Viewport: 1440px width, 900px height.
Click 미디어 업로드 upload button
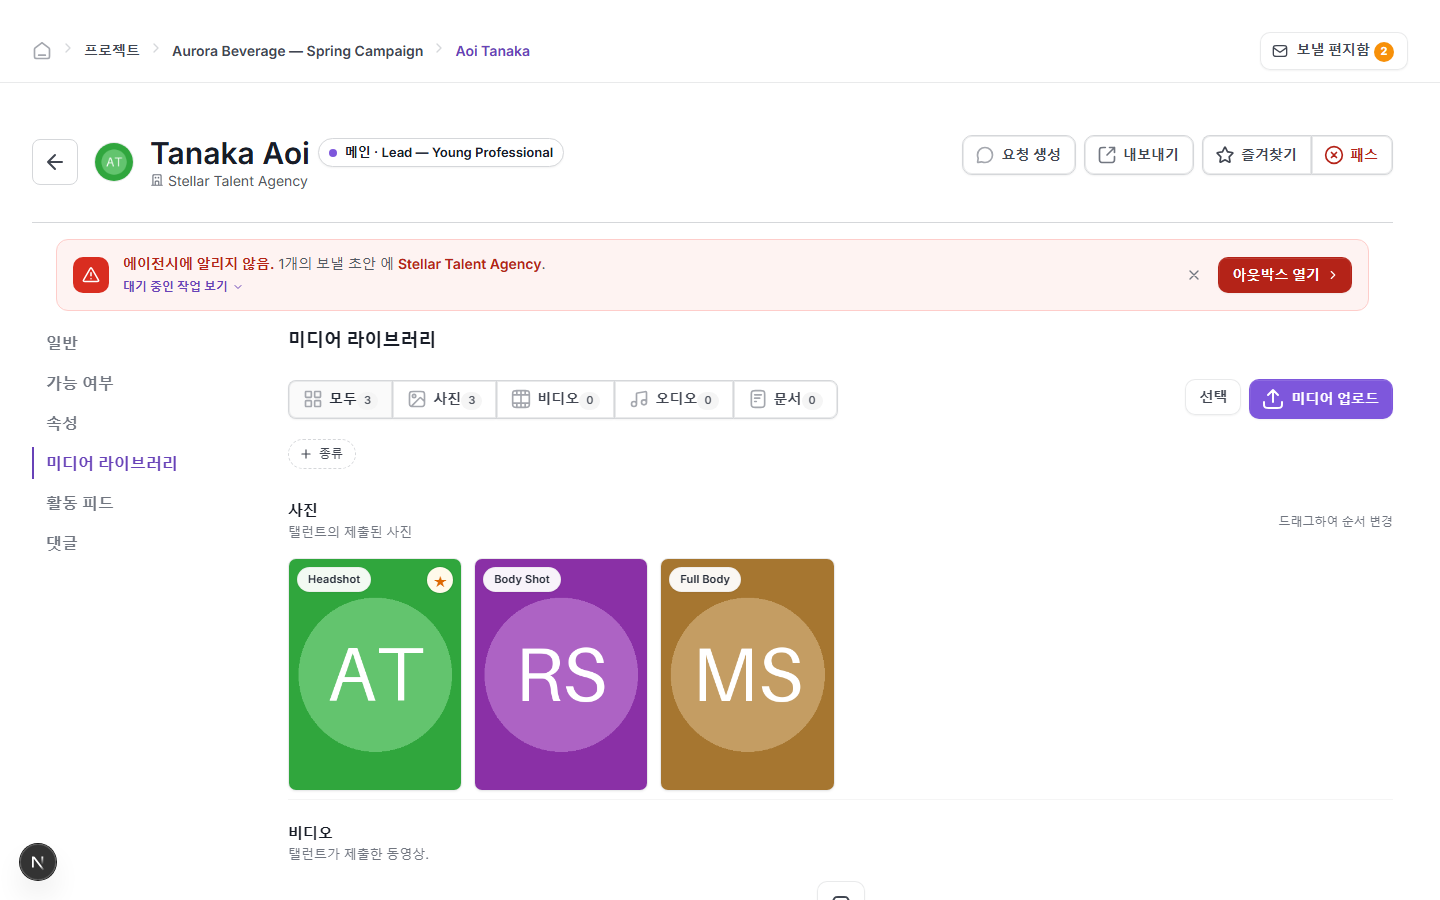click(1320, 399)
